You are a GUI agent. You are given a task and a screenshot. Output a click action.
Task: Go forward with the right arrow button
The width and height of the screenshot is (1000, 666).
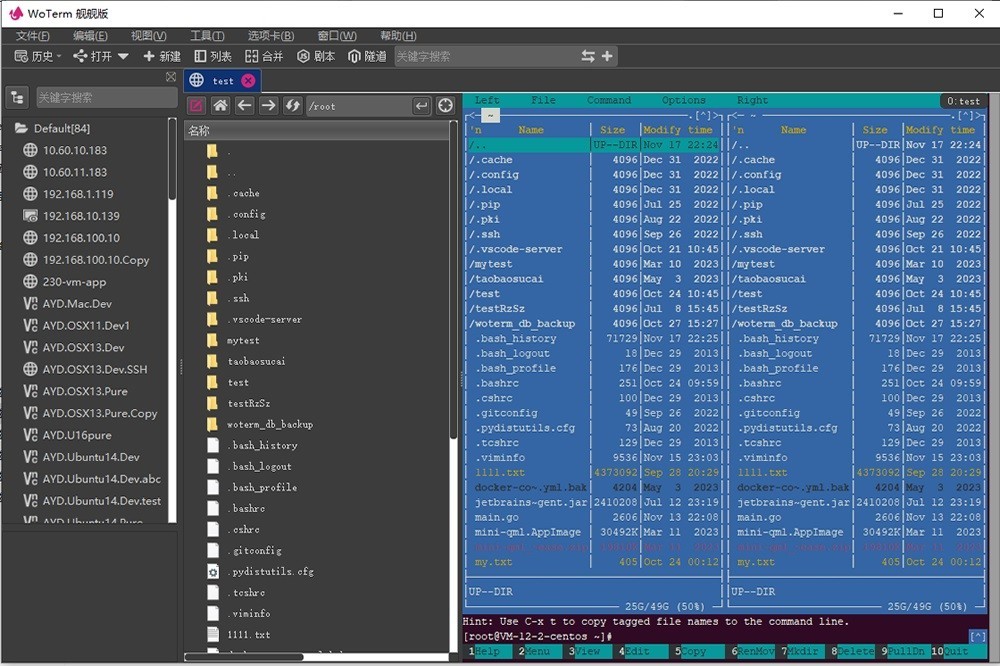268,106
